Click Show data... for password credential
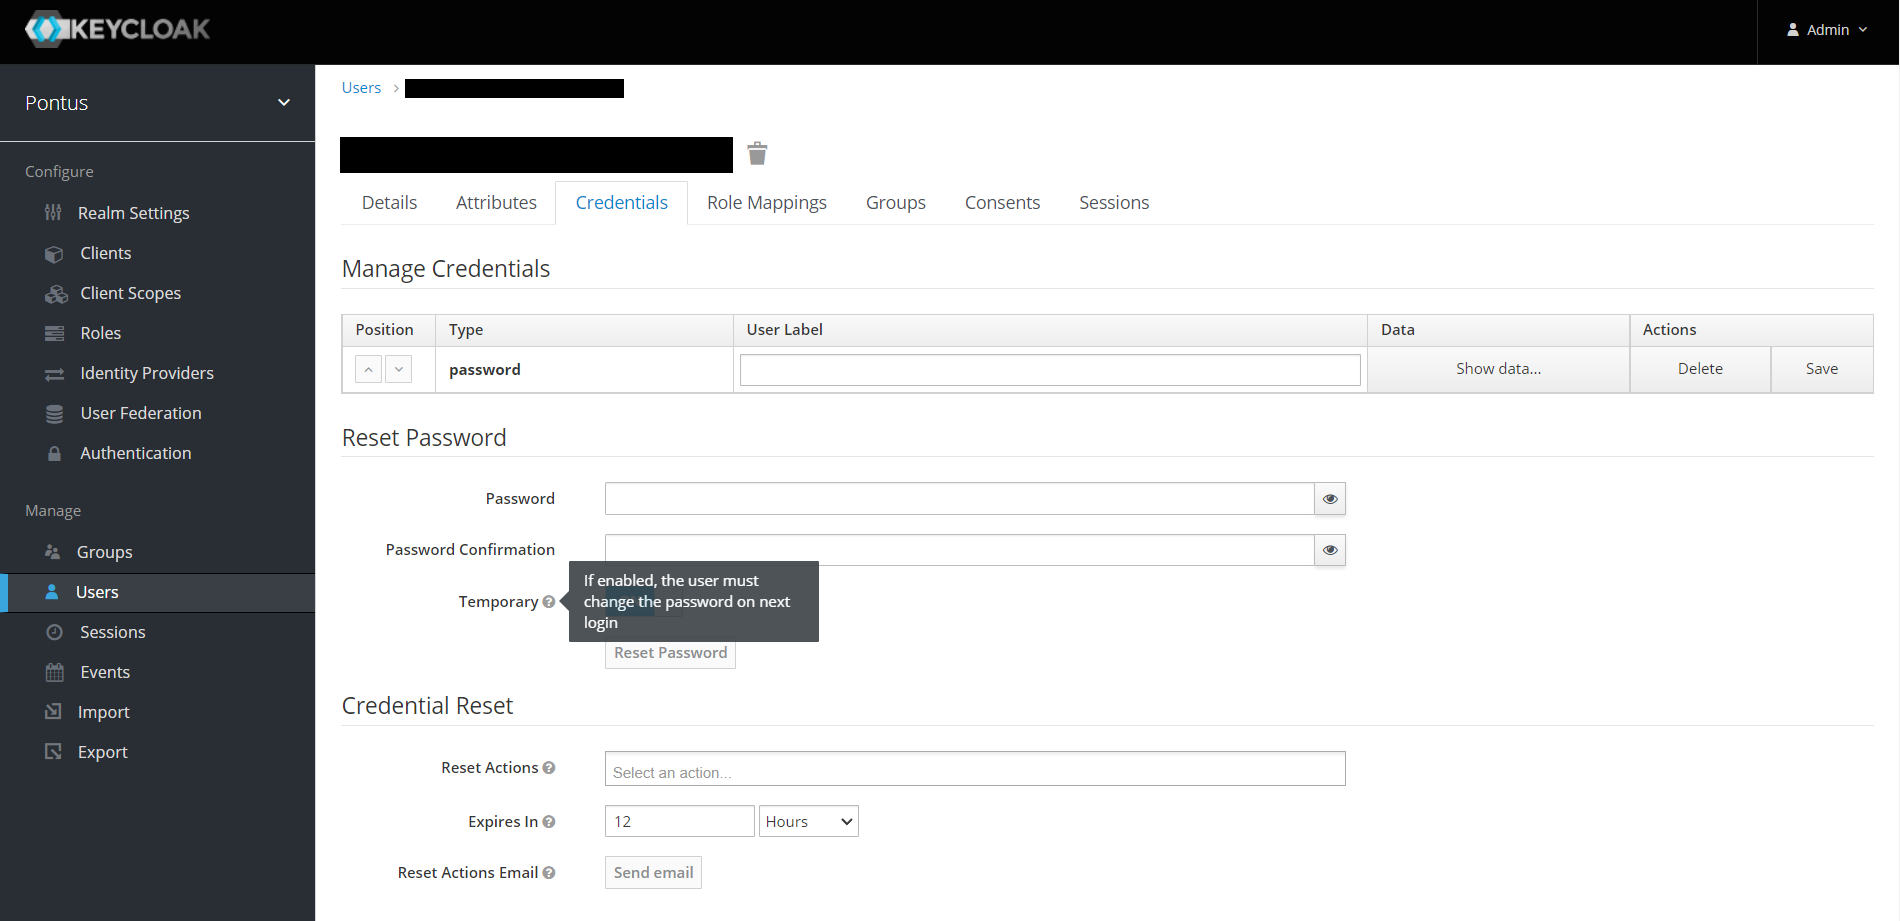Image resolution: width=1900 pixels, height=921 pixels. 1498,369
